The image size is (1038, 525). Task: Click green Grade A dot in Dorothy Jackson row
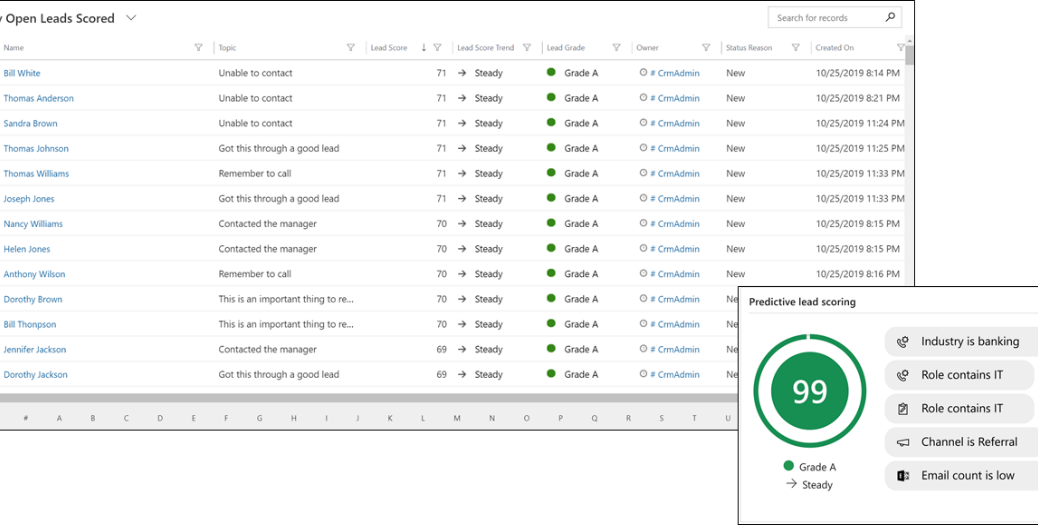pyautogui.click(x=551, y=374)
